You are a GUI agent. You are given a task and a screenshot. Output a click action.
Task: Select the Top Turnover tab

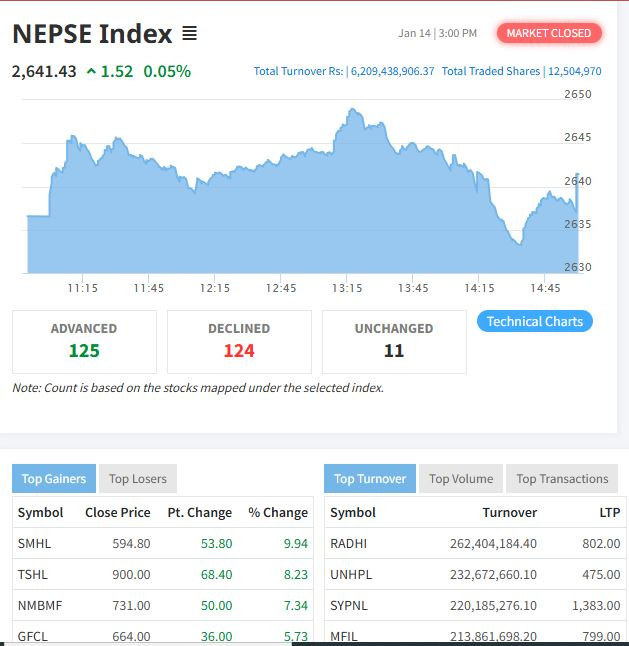point(369,479)
